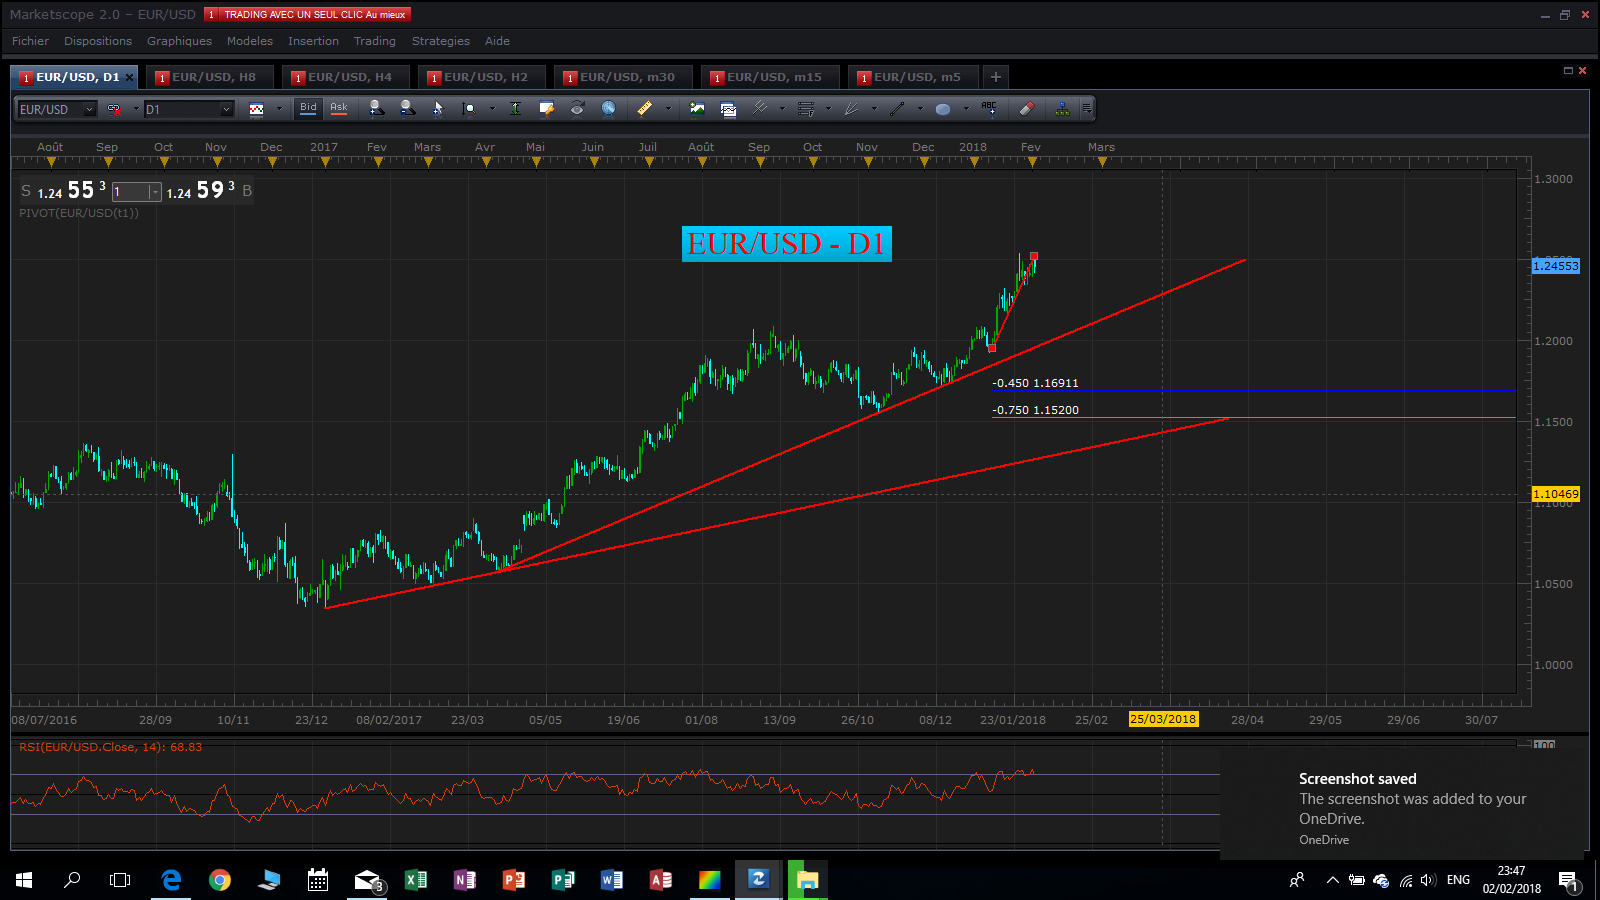The image size is (1600, 900).
Task: Select the parallel channel lines tool
Action: (760, 108)
